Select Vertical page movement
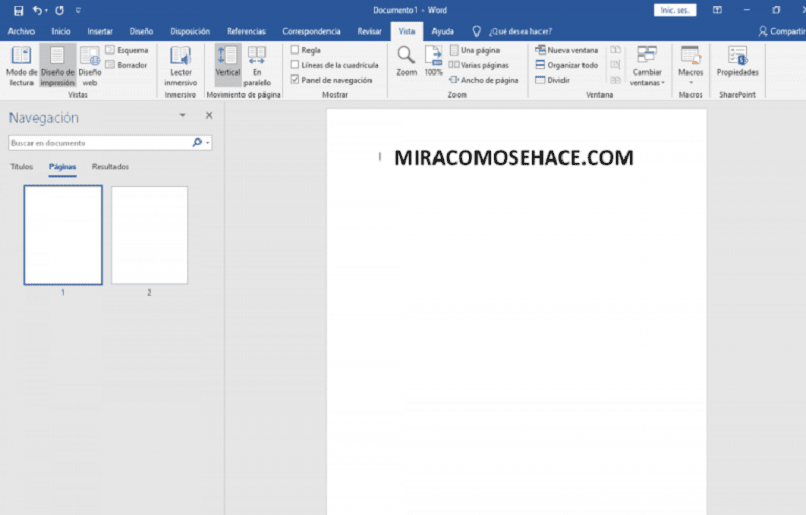Screen dimensions: 806x515 point(228,63)
